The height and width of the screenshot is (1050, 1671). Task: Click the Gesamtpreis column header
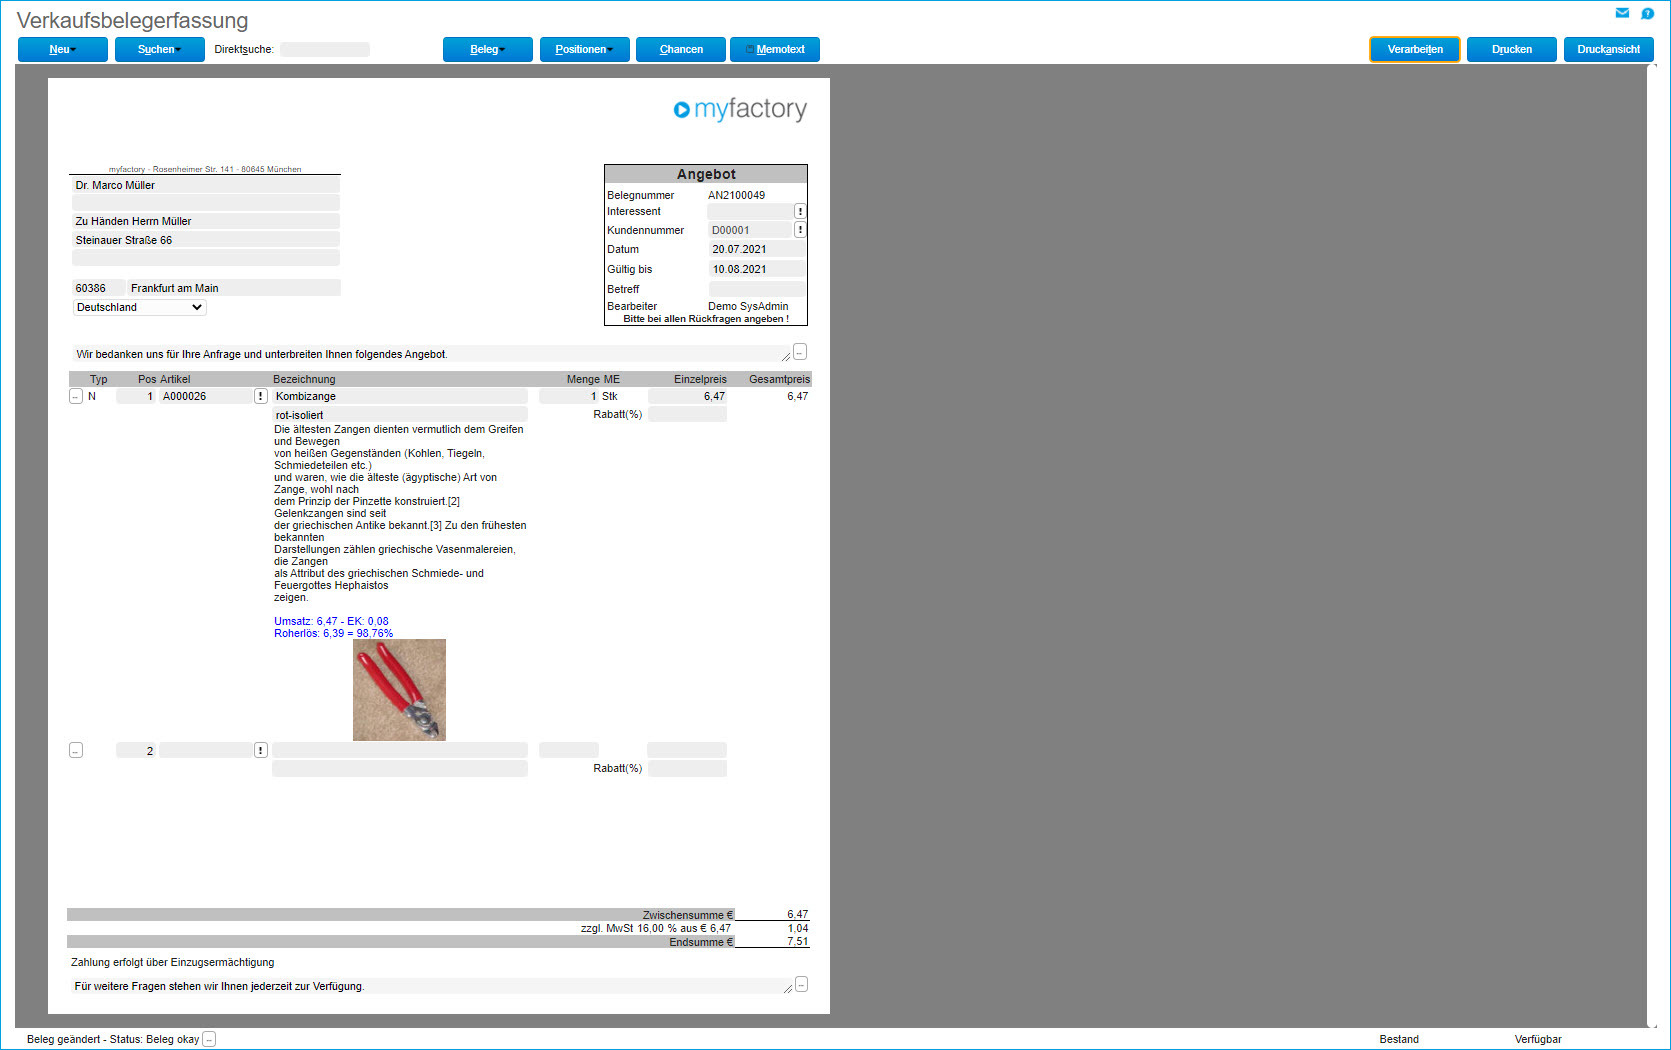click(x=779, y=379)
